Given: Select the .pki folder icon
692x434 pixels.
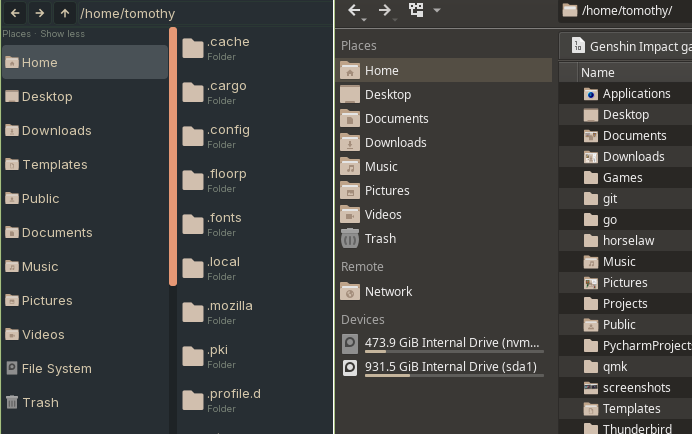Looking at the screenshot, I should [193, 356].
